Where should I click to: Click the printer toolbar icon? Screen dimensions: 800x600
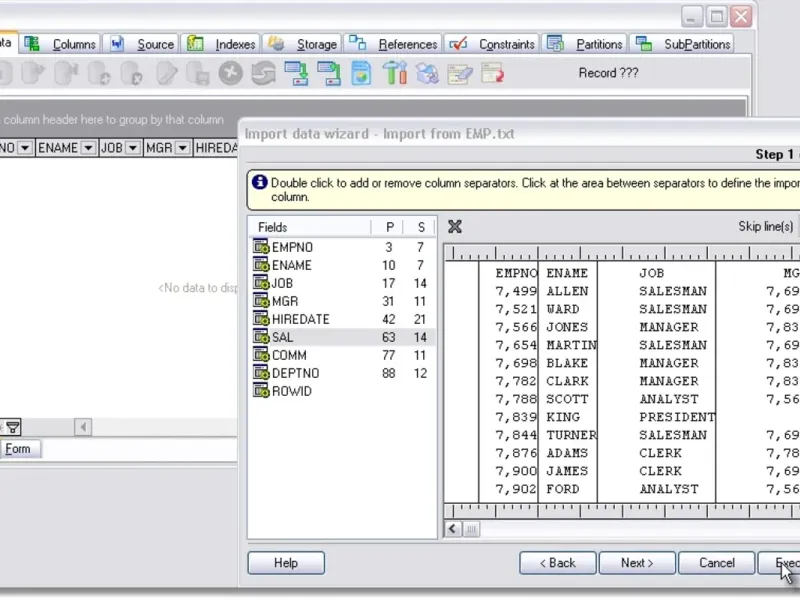[x=427, y=73]
